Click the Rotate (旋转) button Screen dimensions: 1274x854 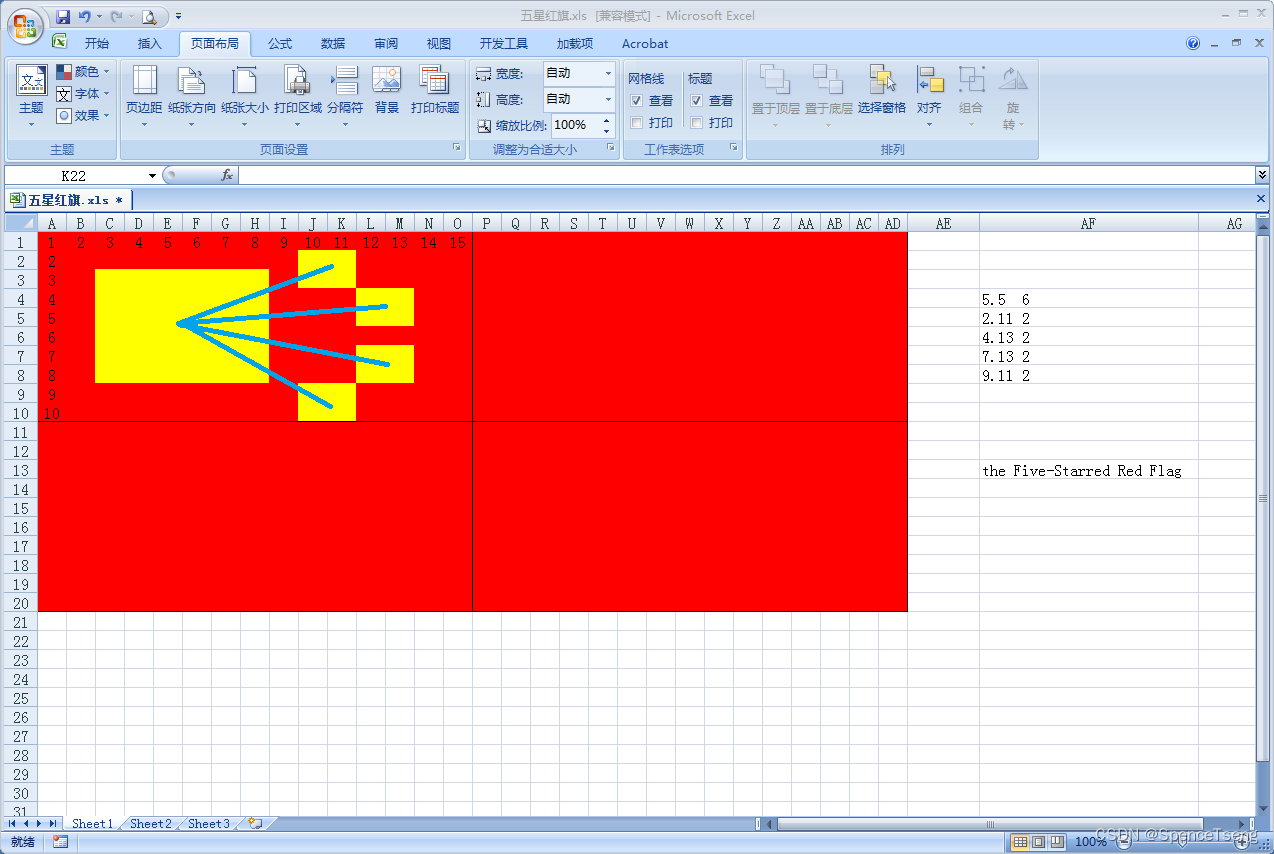tap(1013, 97)
